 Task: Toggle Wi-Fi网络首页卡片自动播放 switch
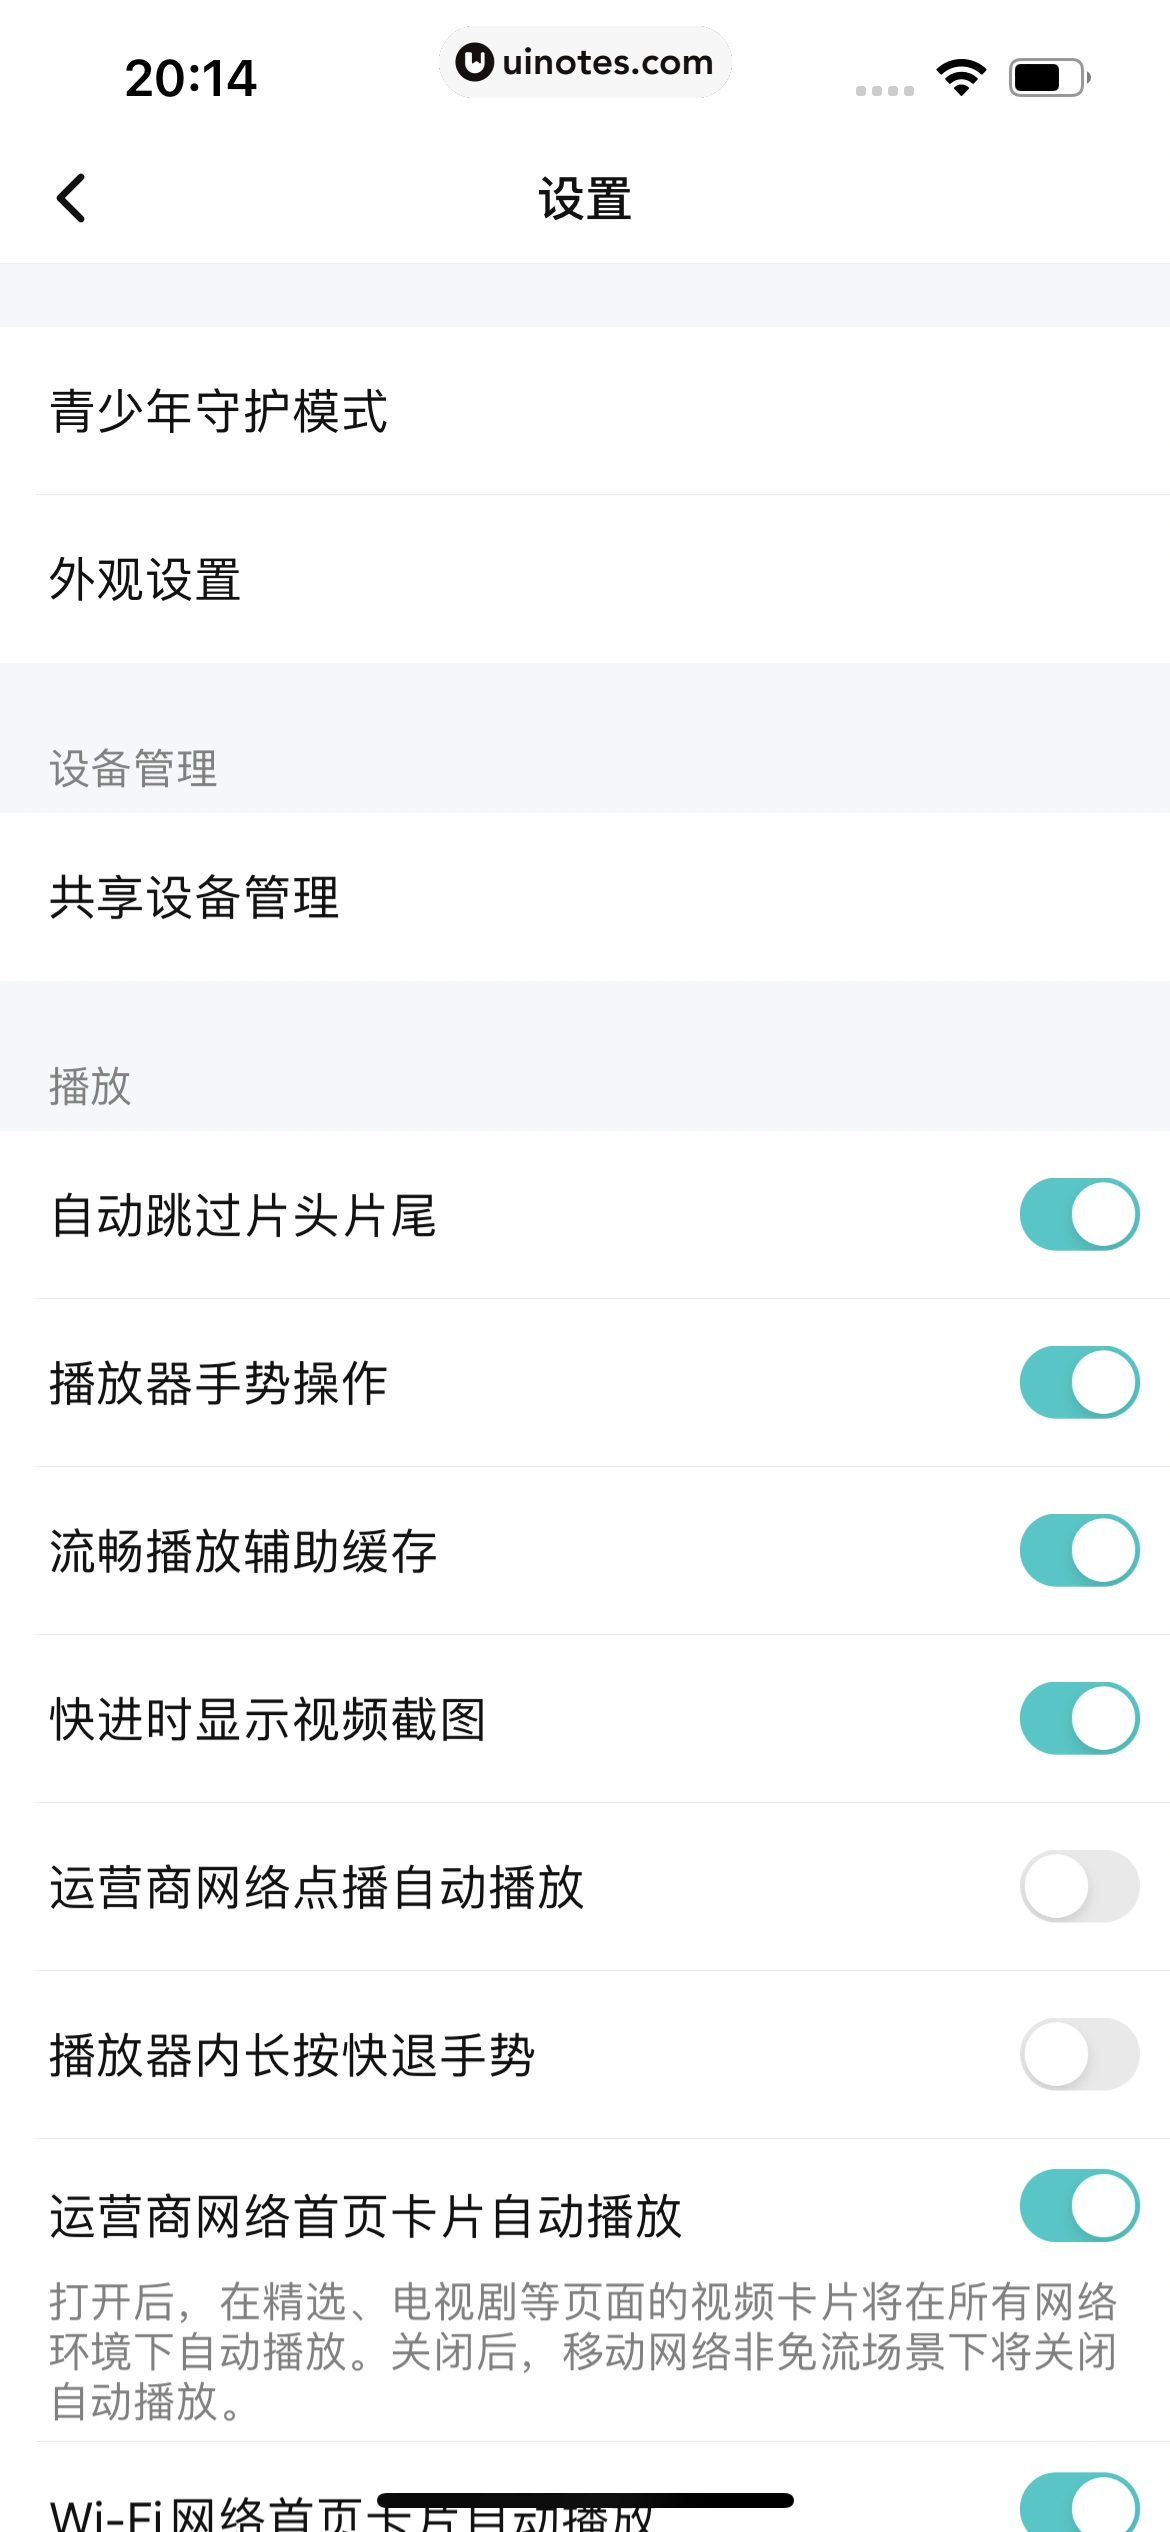pyautogui.click(x=1079, y=2505)
